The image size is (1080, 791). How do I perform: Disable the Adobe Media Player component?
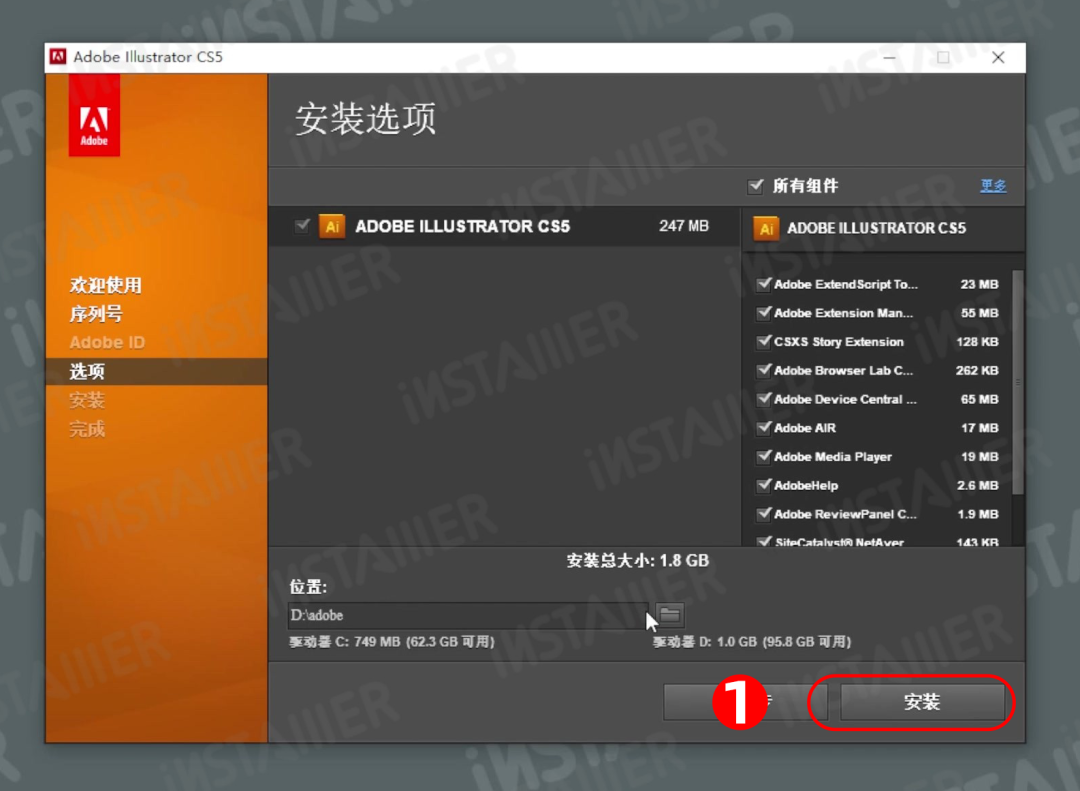click(x=763, y=457)
